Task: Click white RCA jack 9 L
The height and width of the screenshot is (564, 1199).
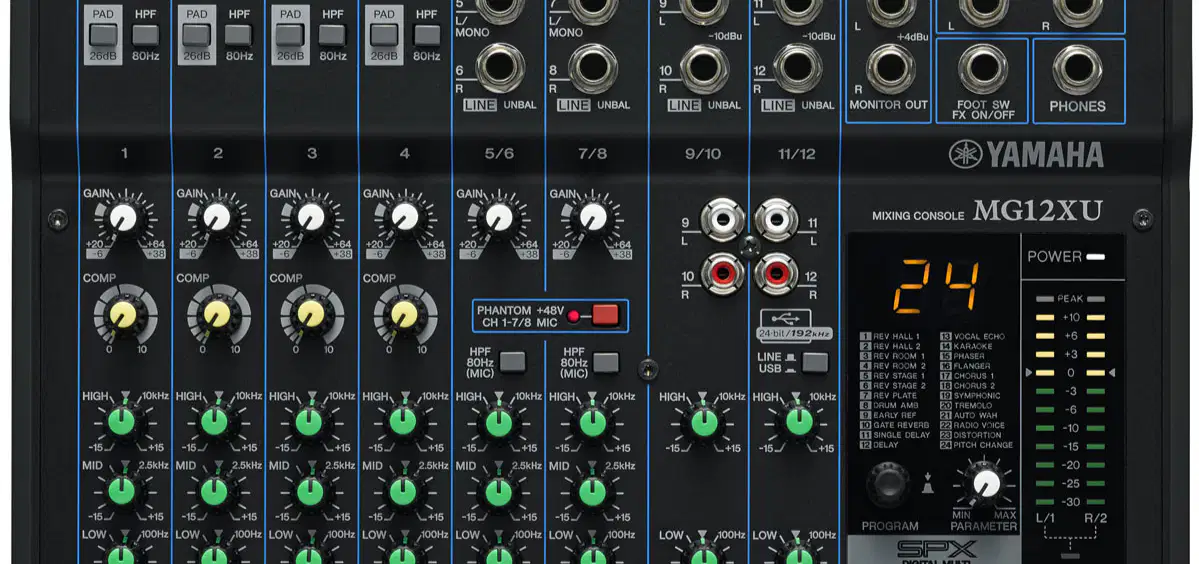Action: (x=723, y=220)
